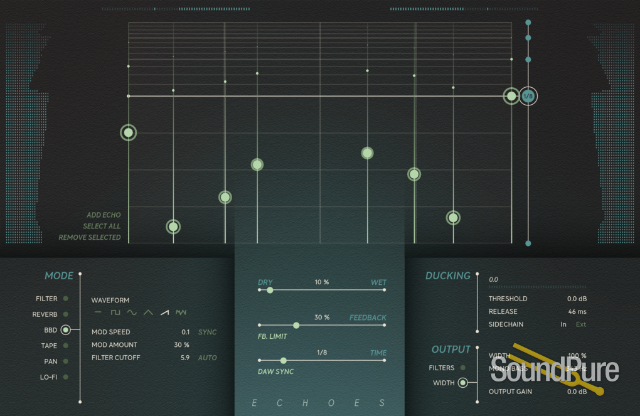This screenshot has width=640, height=416.
Task: Set sidechain to Ext
Action: tap(581, 324)
